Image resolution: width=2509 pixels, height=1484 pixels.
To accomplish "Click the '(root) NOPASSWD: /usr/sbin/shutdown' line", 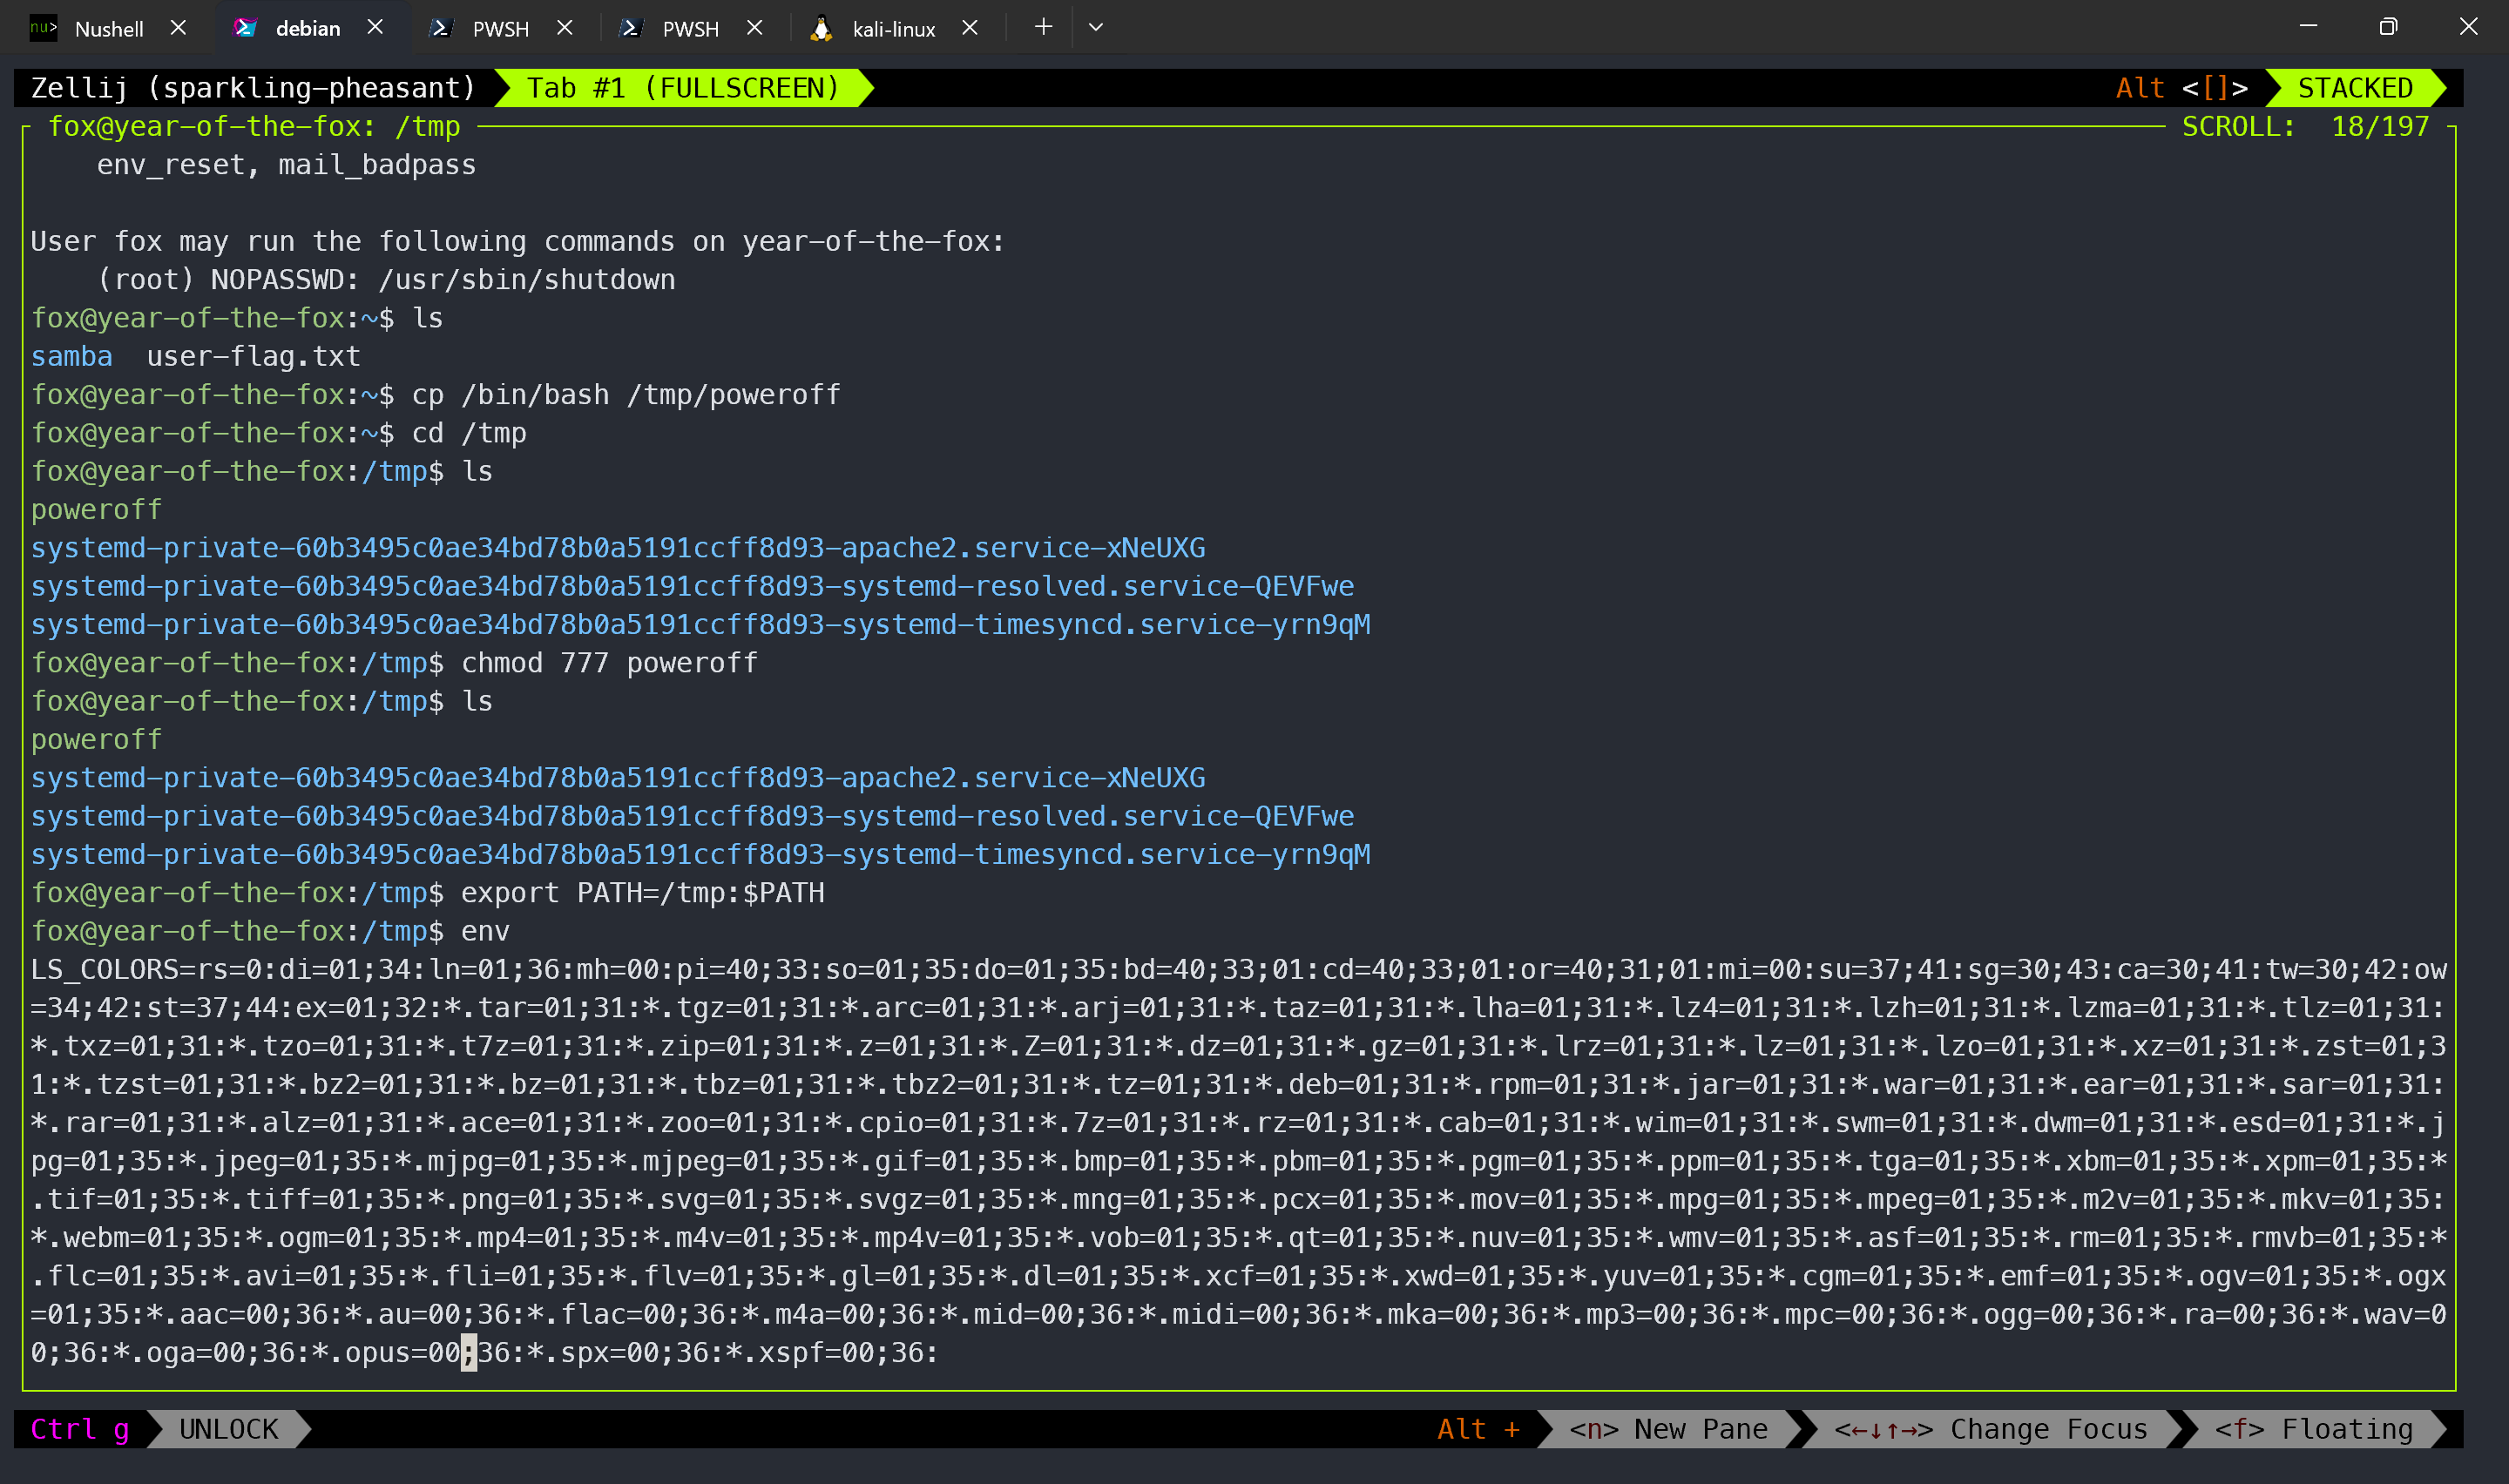I will point(386,280).
